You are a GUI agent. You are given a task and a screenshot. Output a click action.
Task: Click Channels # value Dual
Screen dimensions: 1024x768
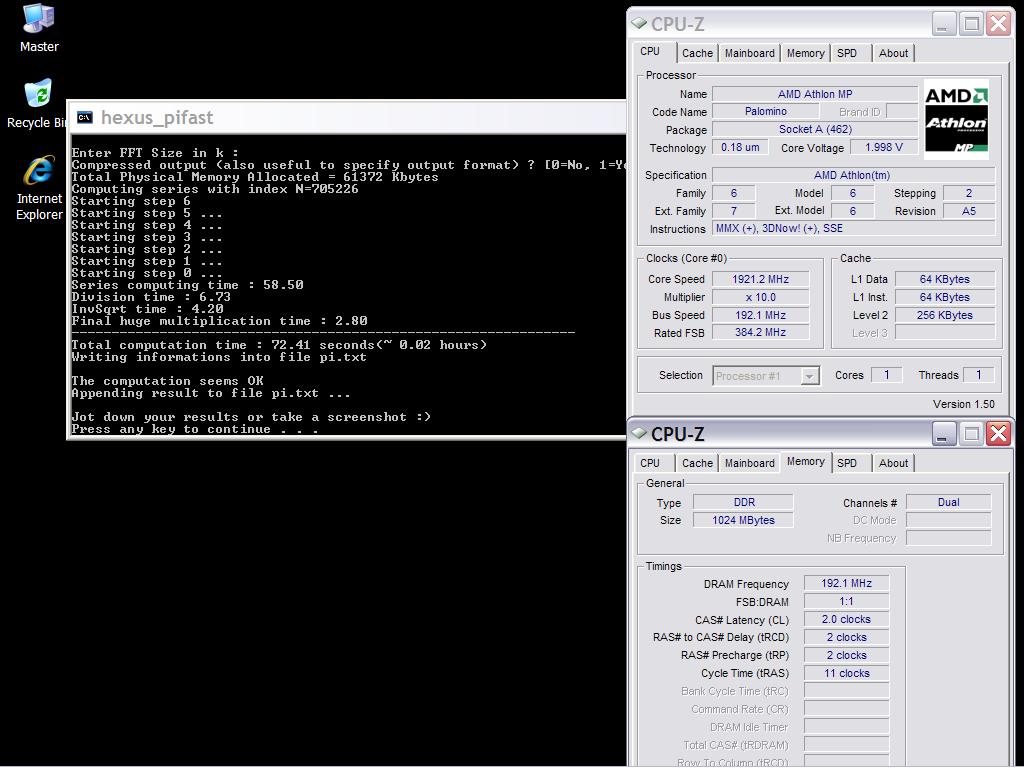[x=948, y=502]
